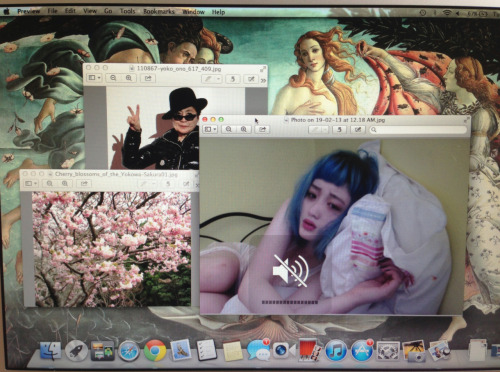
Task: Open Launchpad rocket icon in Dock
Action: click(x=76, y=351)
